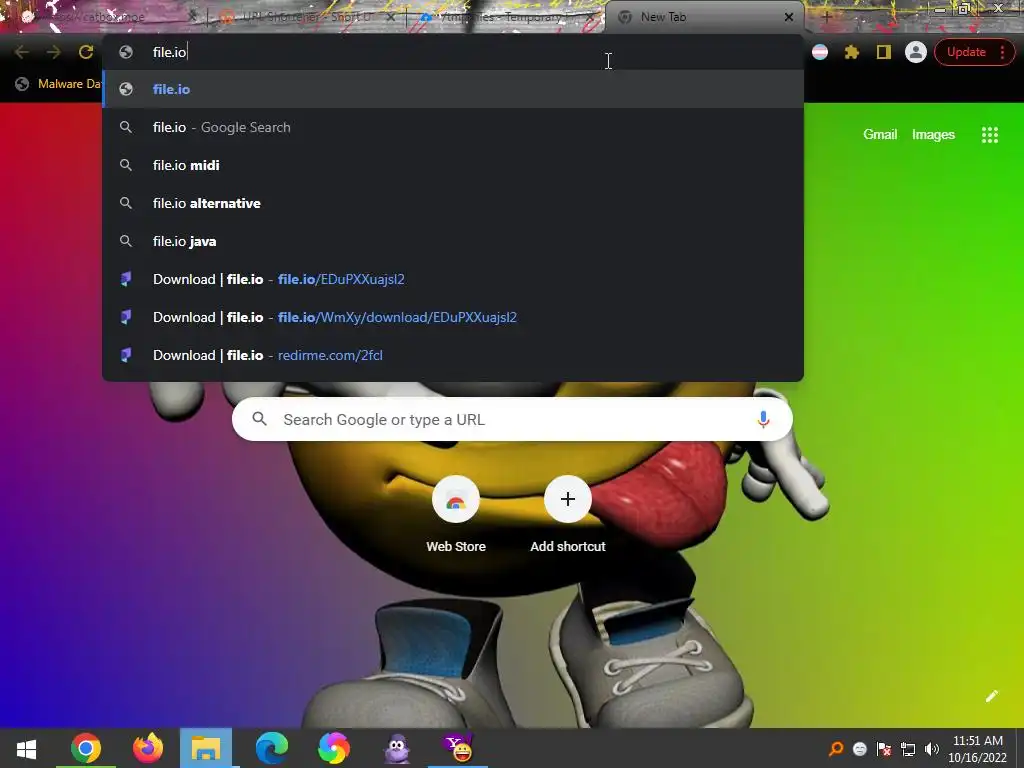Choose the 'file.io java' search suggestion

[453, 241]
